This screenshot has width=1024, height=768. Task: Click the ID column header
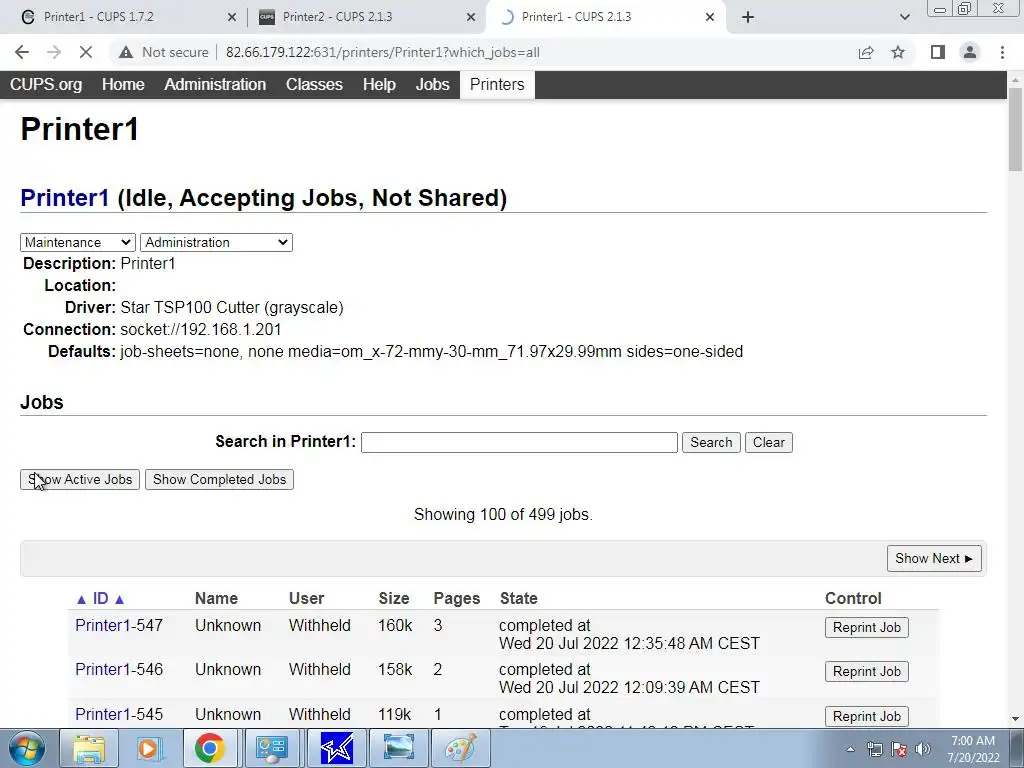click(101, 599)
